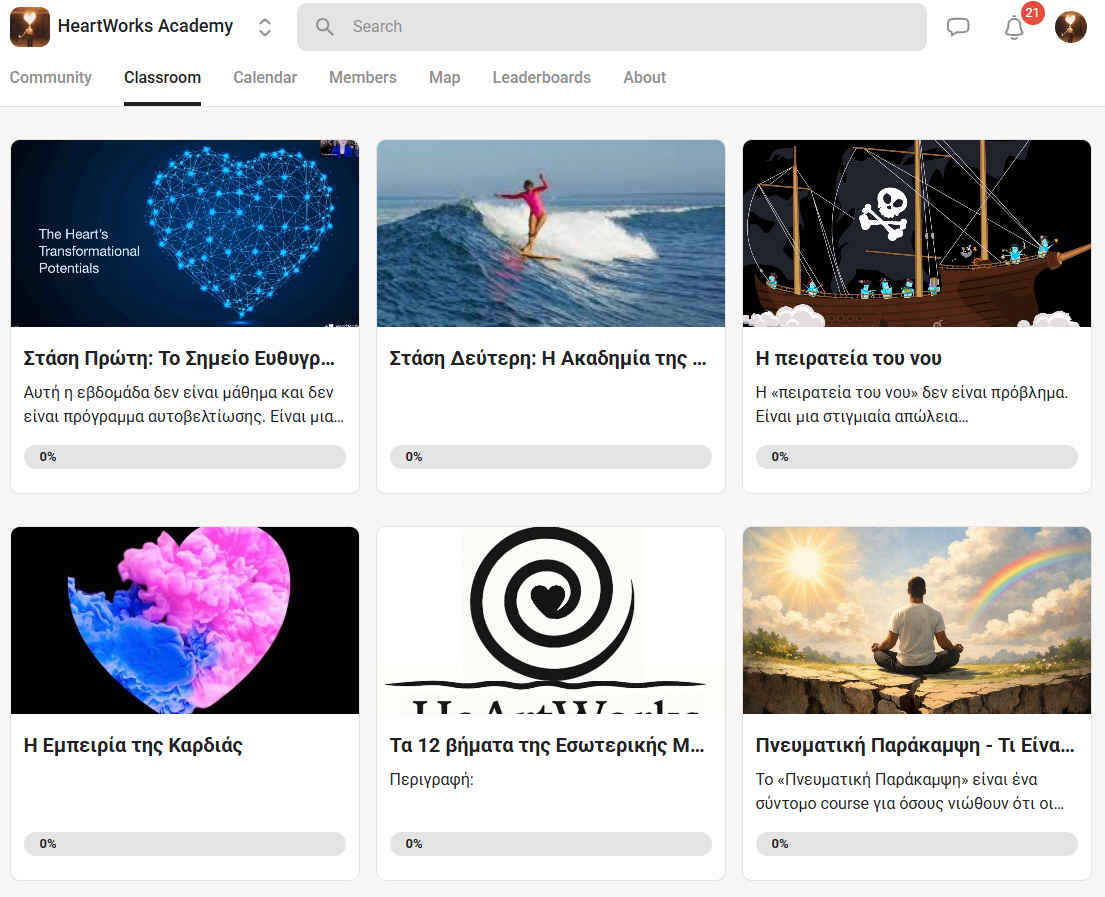This screenshot has height=897, width=1105.
Task: Expand the HeartWorks Academy group switcher
Action: pyautogui.click(x=265, y=27)
